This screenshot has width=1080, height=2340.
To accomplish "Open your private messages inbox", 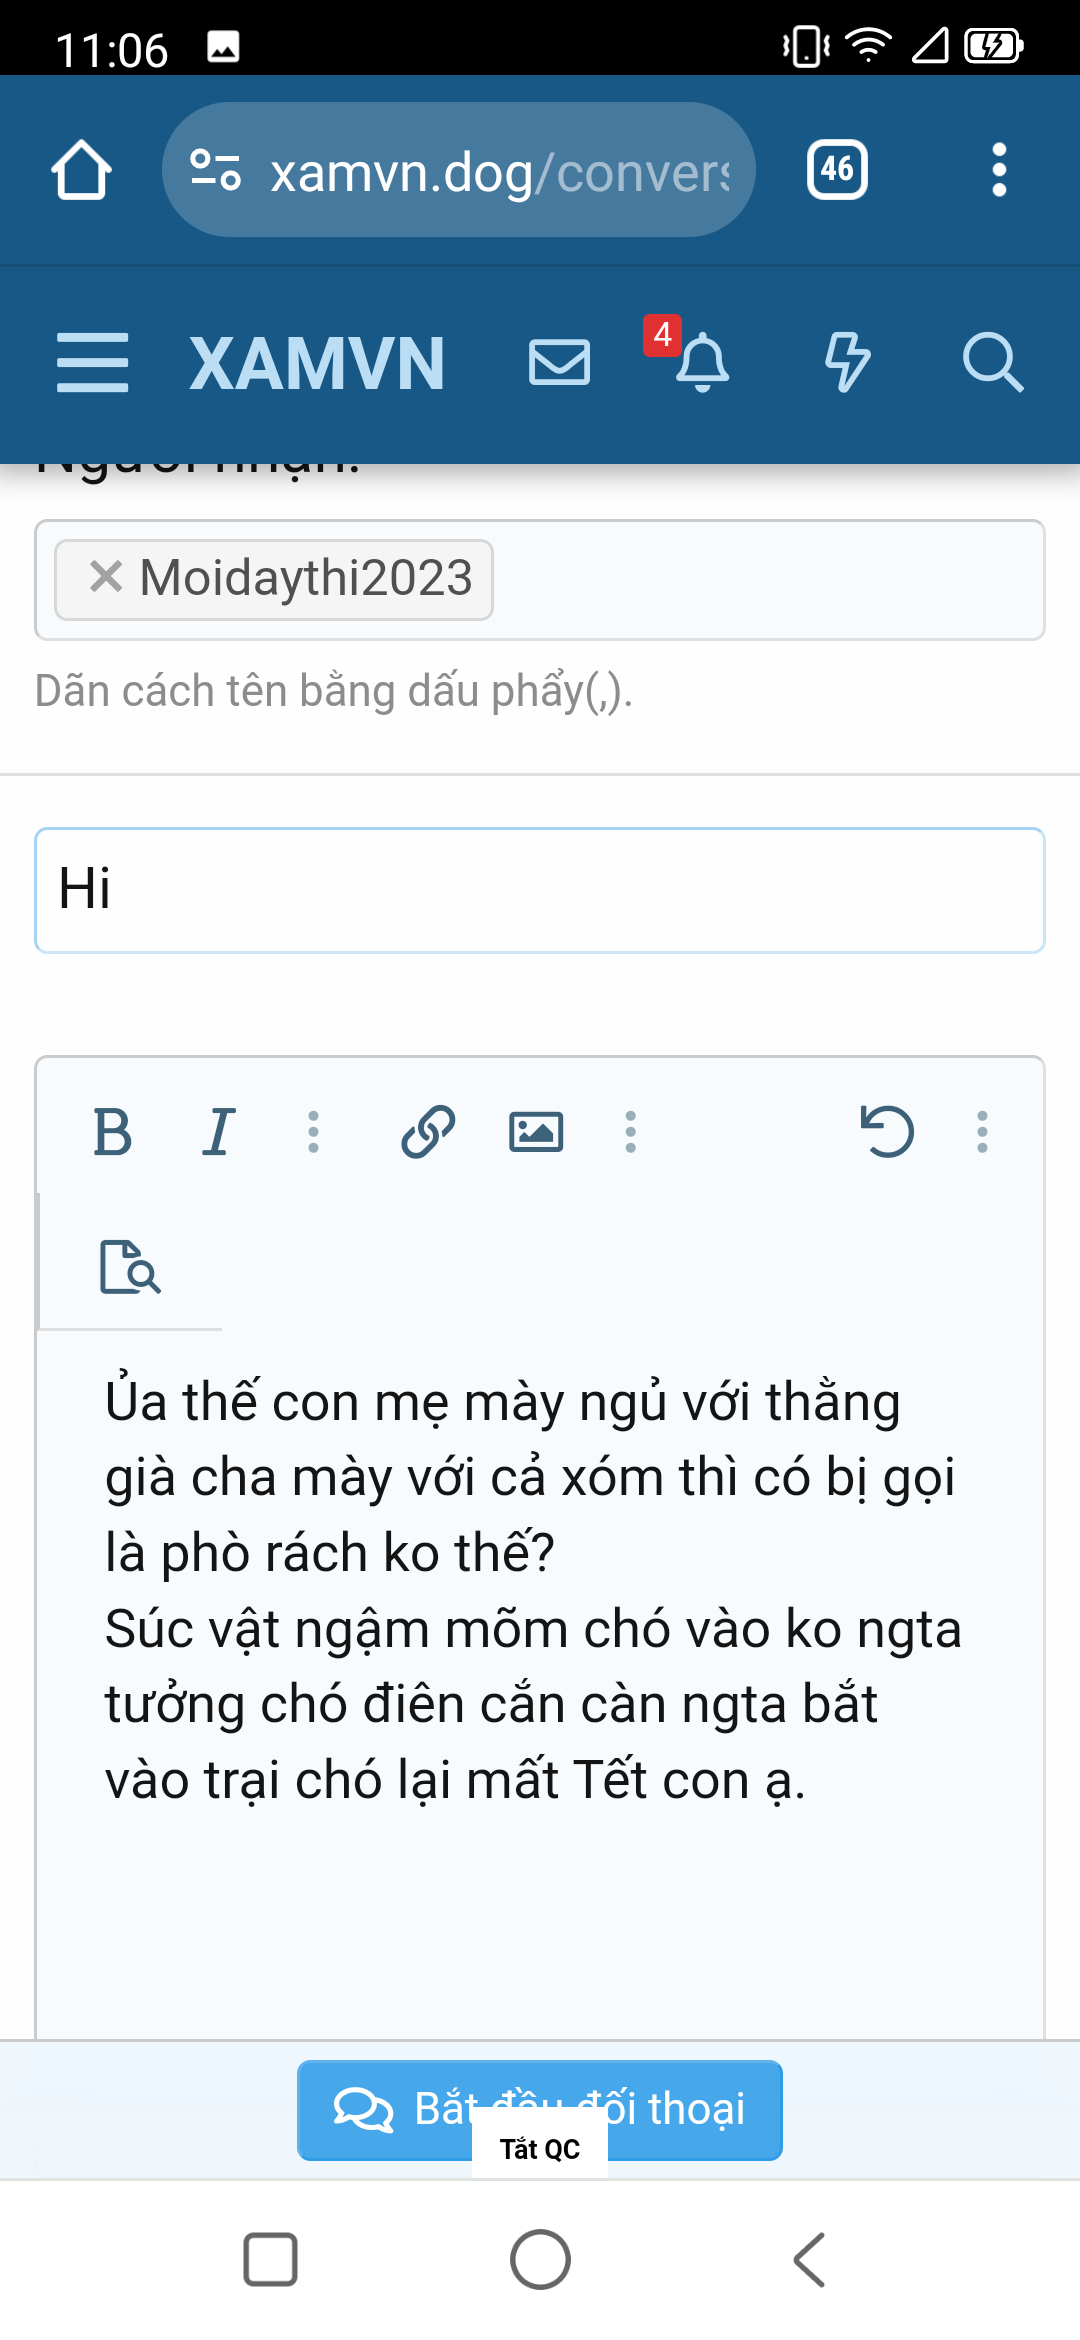I will pos(560,363).
